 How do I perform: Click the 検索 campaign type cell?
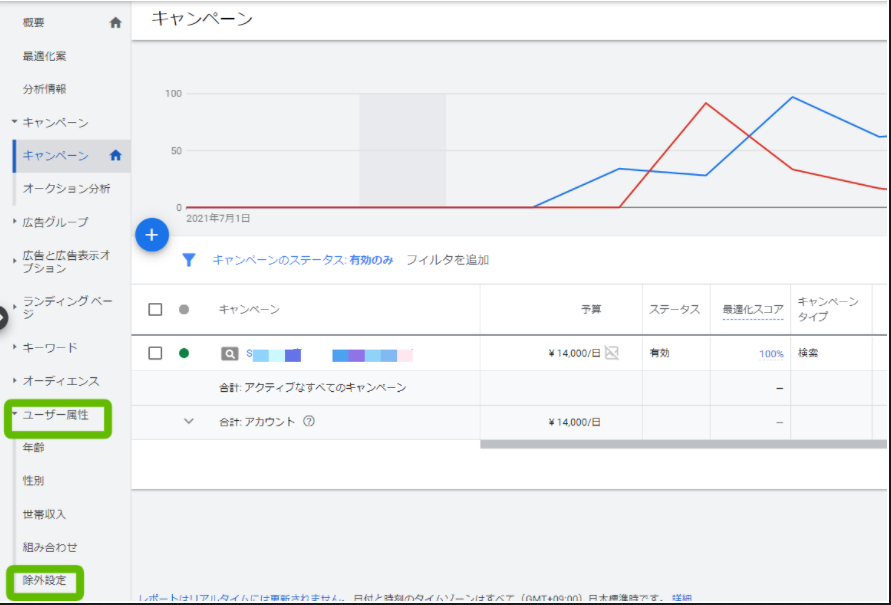pos(807,353)
